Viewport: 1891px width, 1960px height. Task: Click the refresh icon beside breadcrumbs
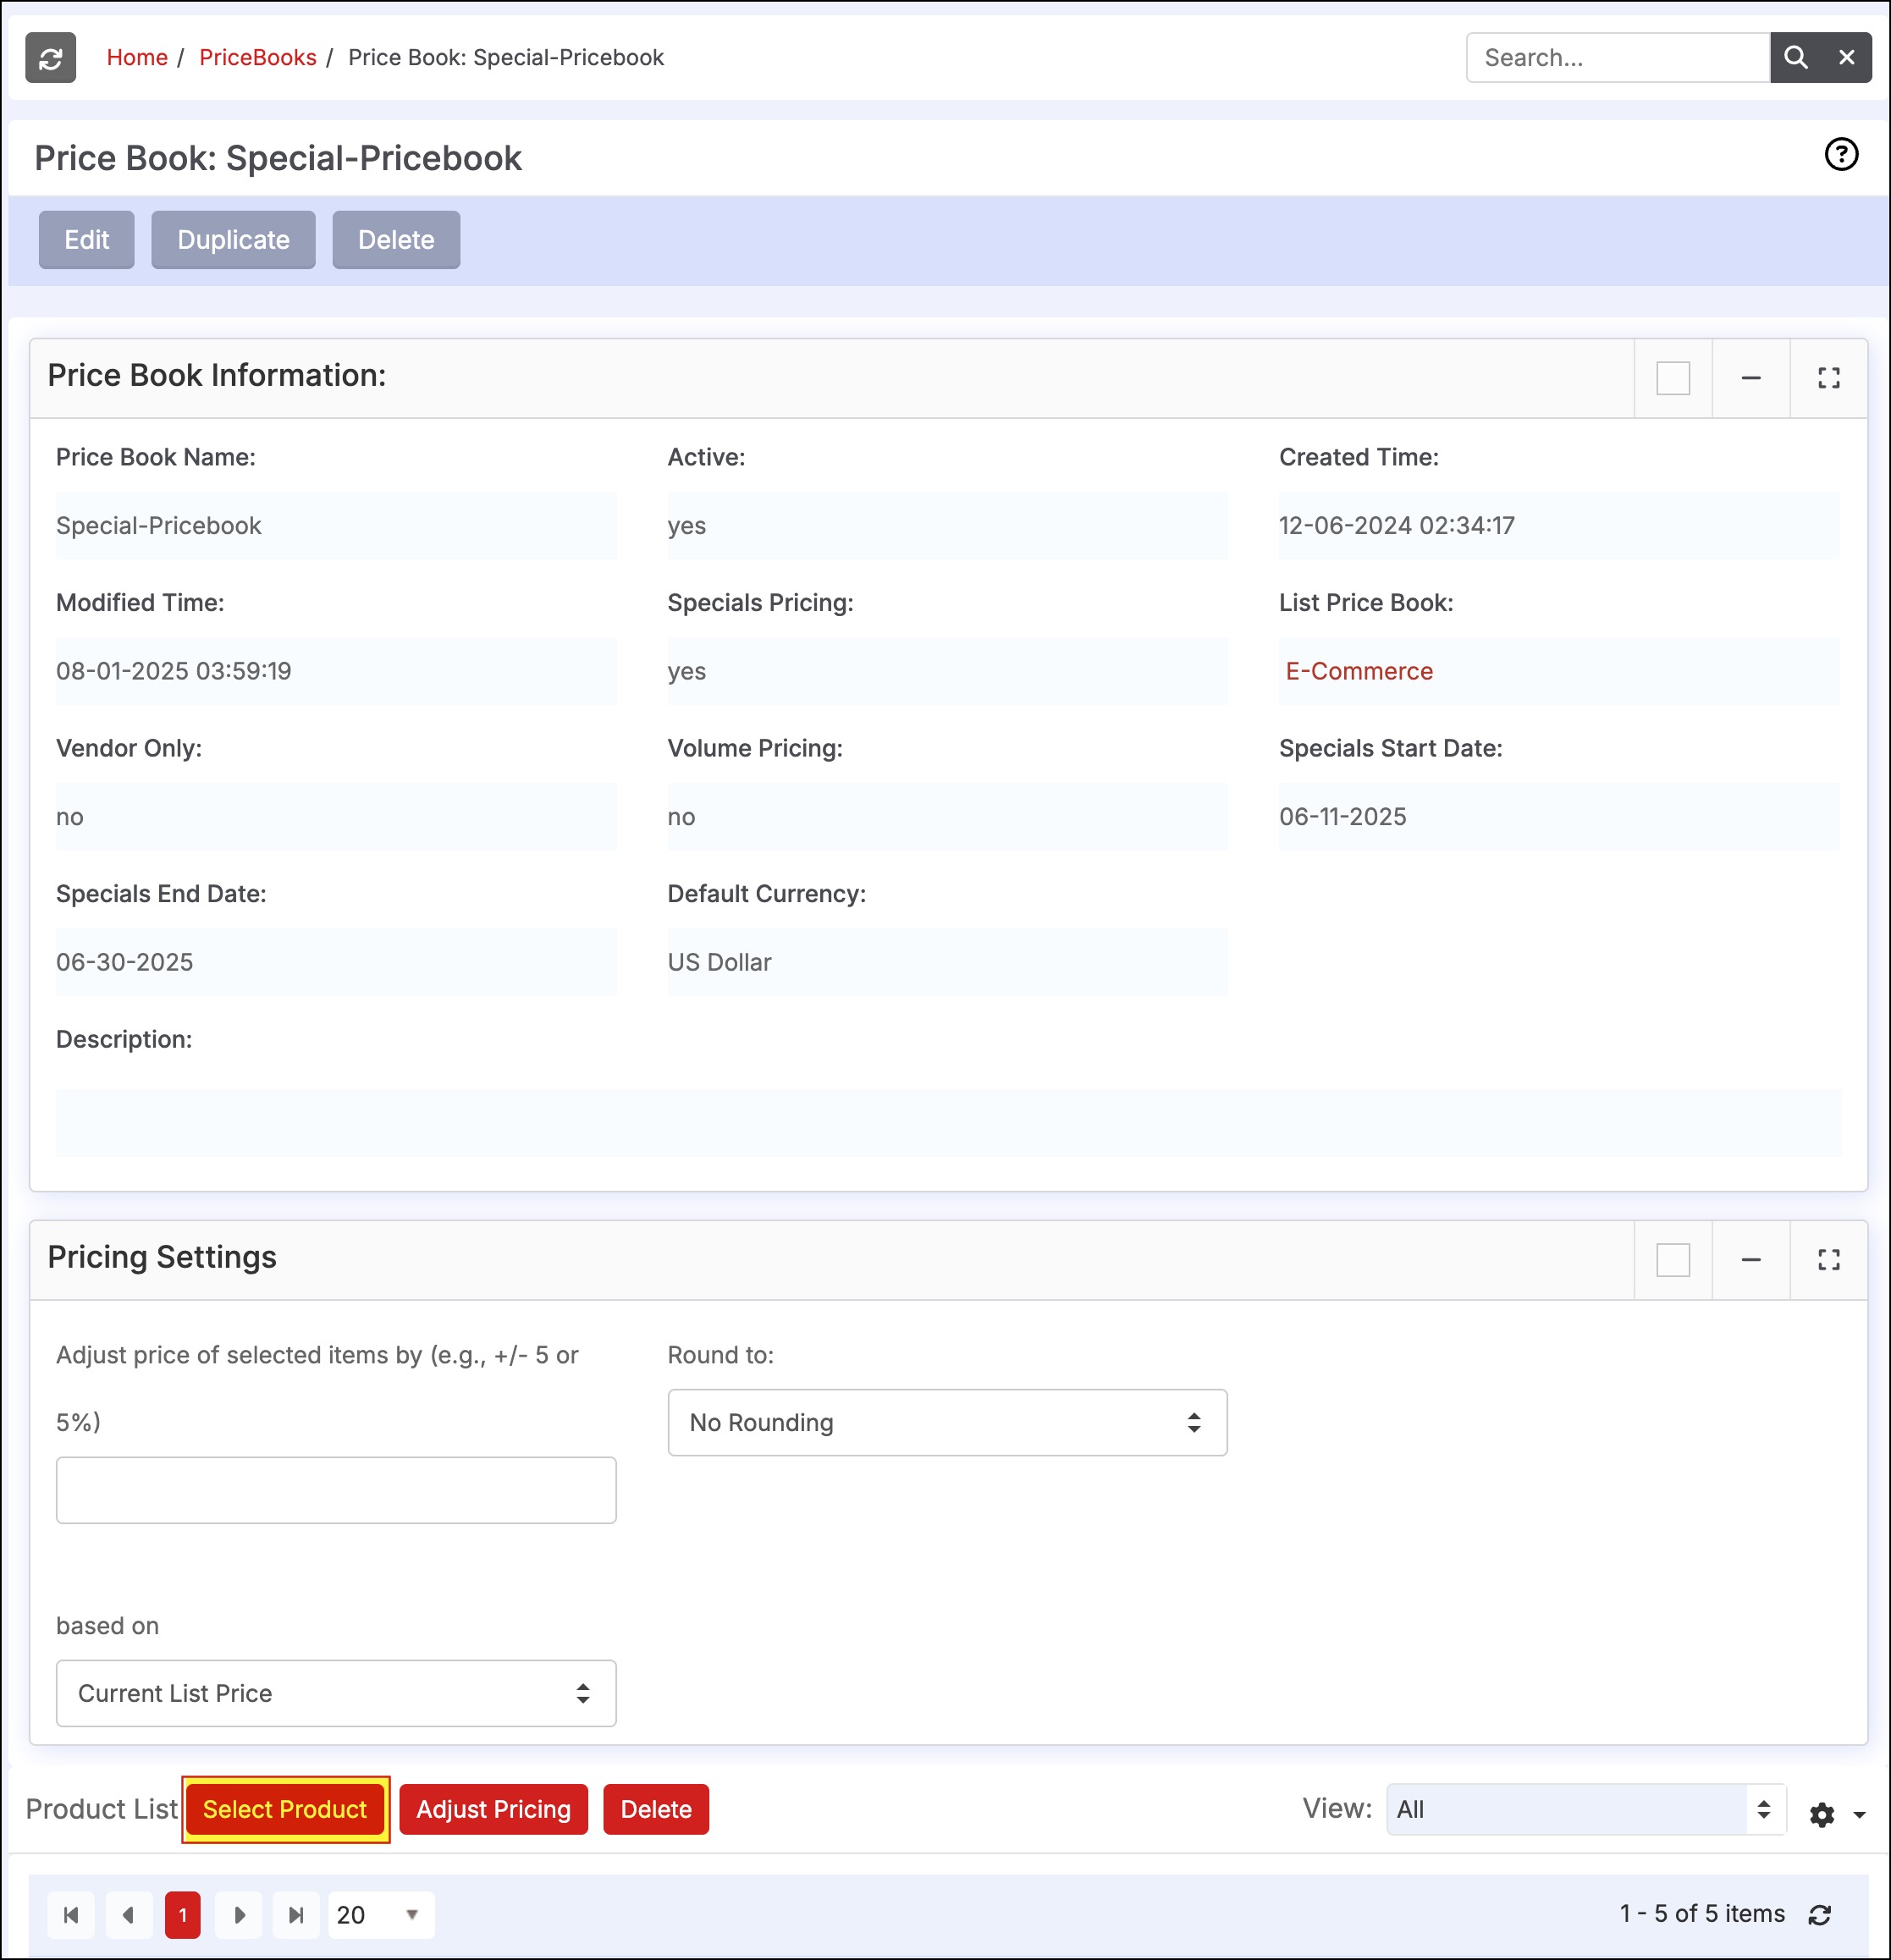pos(51,58)
